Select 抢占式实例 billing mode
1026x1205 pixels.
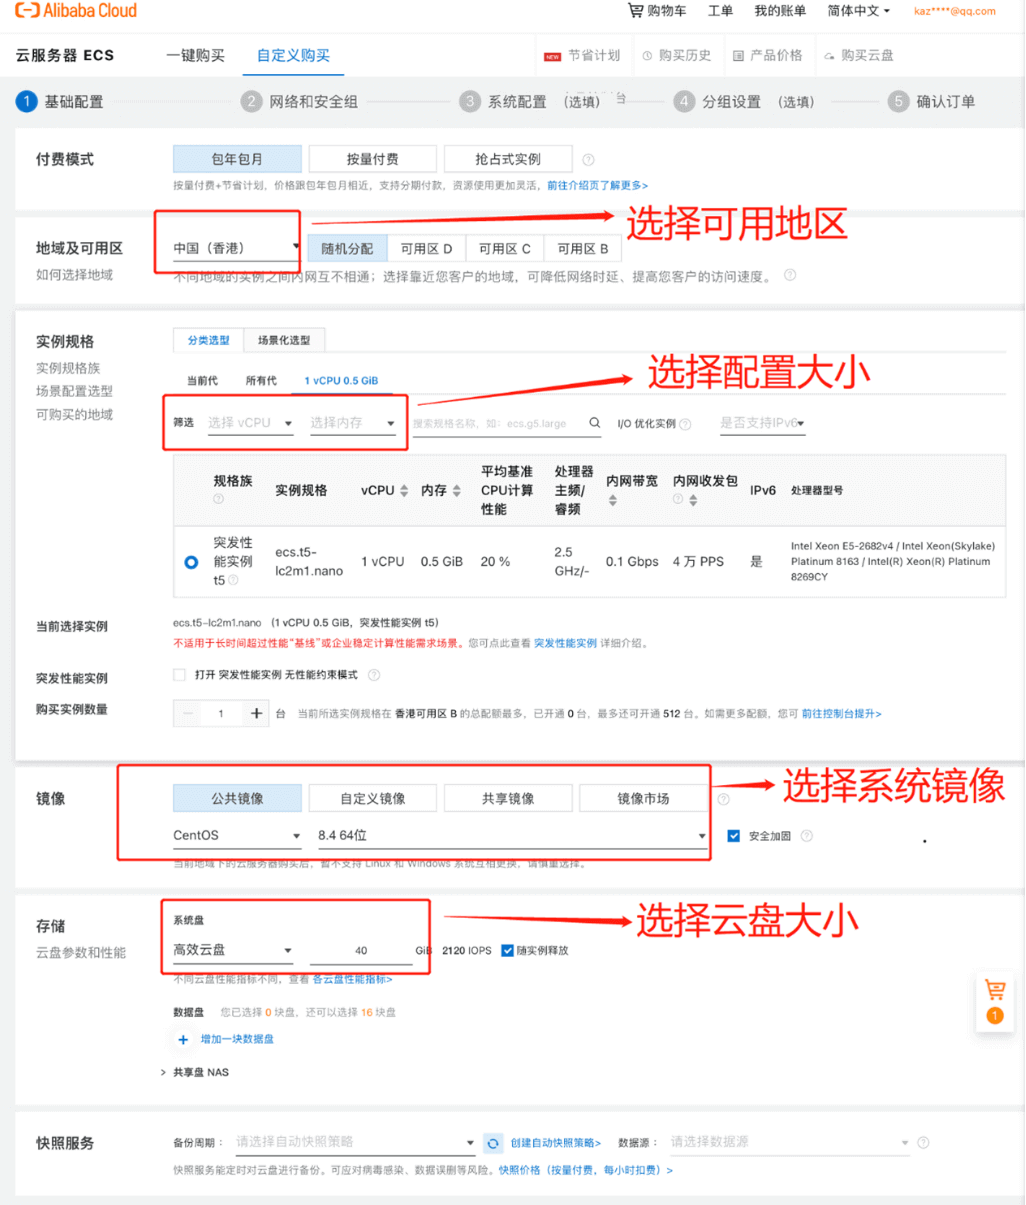tap(508, 159)
